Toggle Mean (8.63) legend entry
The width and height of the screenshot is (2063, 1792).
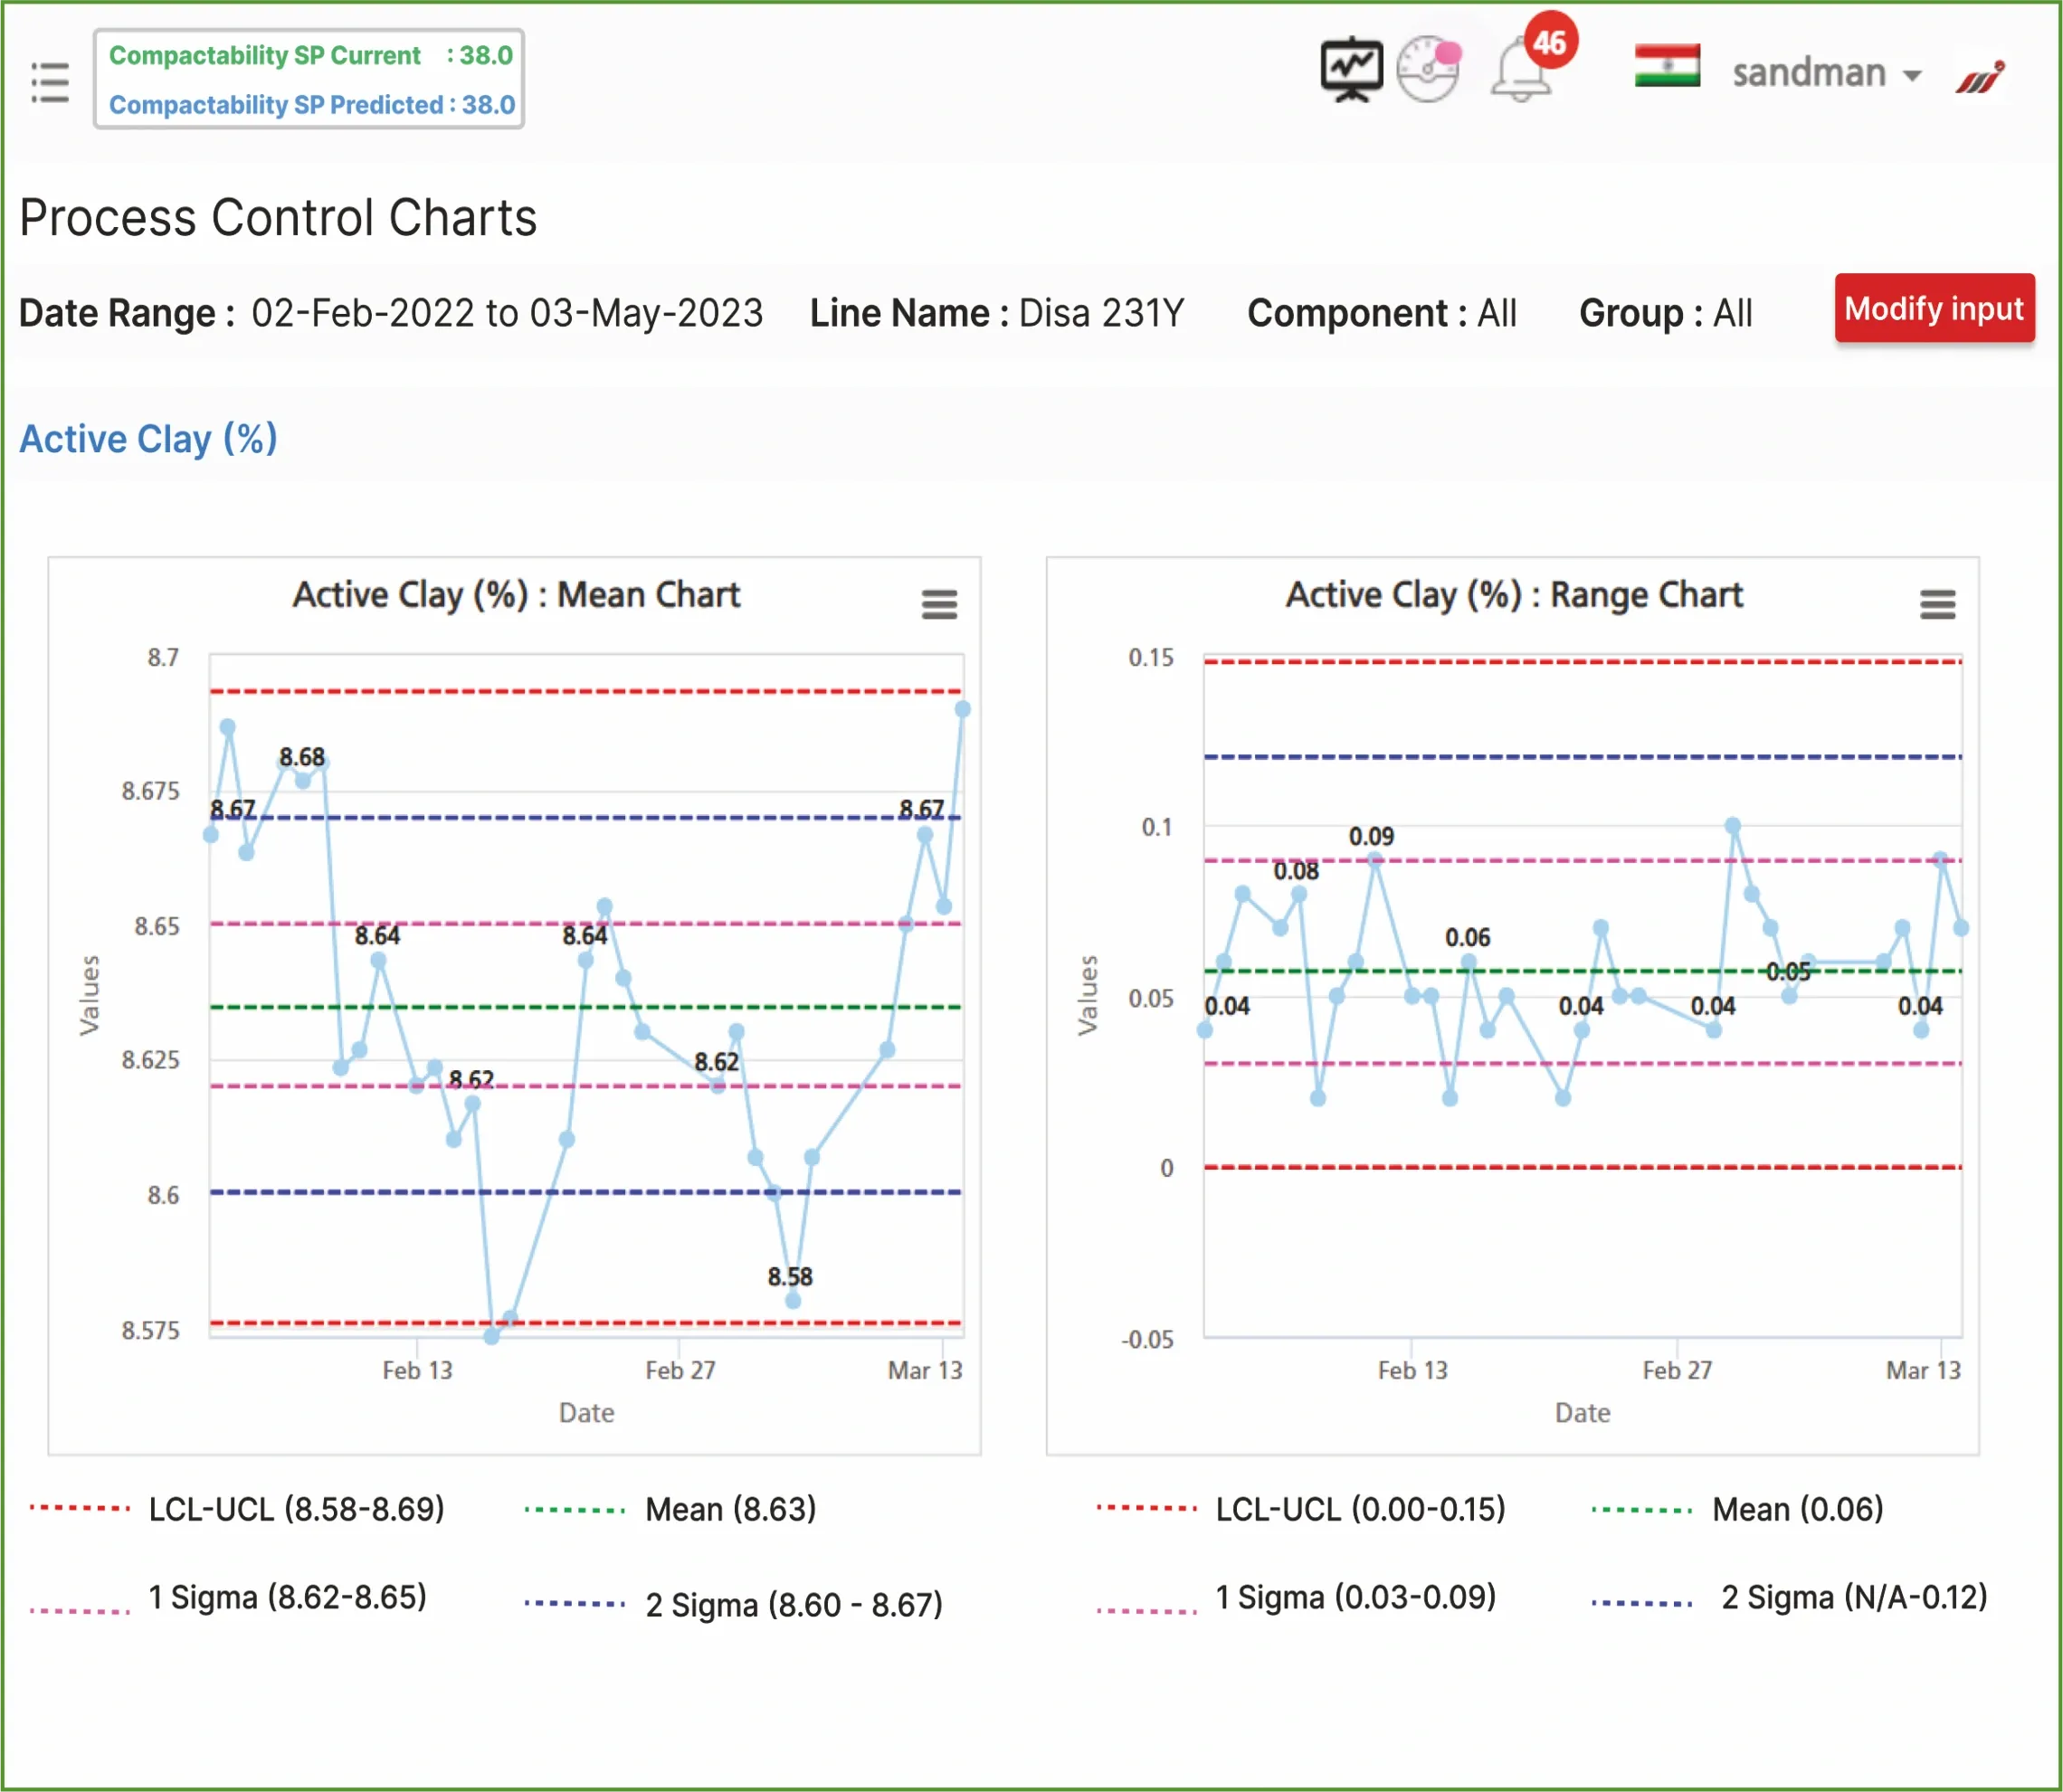(730, 1509)
